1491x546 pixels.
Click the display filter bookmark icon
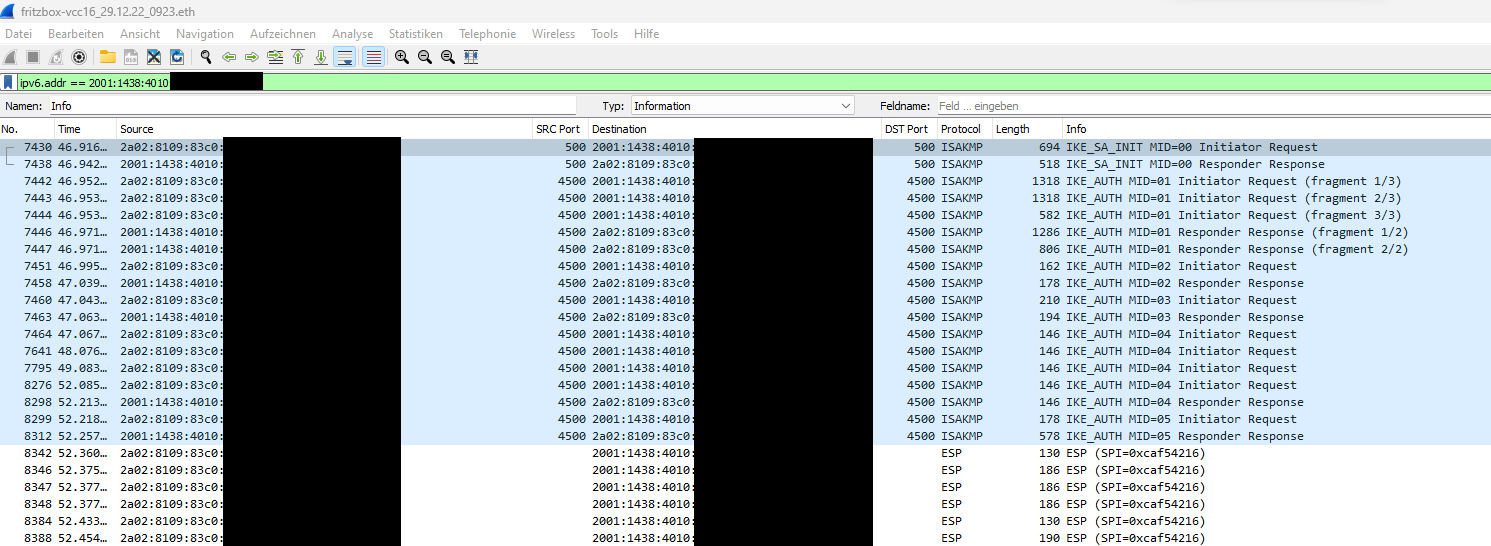pyautogui.click(x=8, y=82)
